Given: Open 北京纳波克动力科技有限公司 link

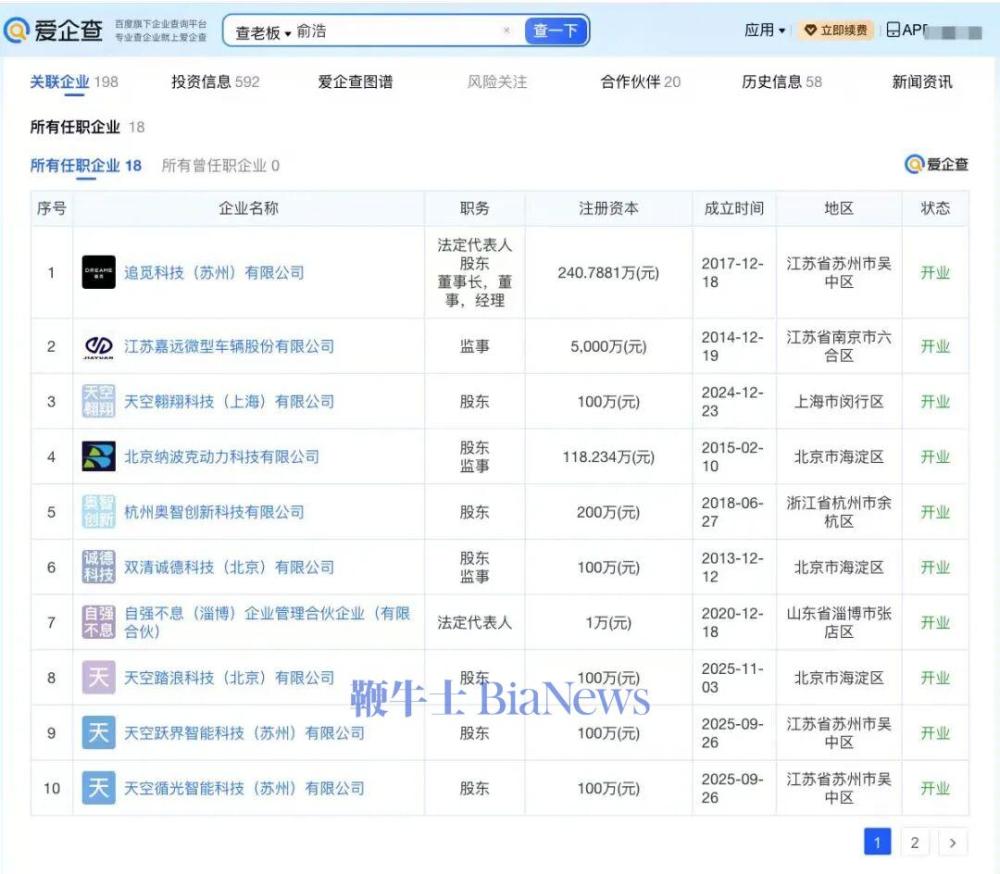Looking at the screenshot, I should click(221, 457).
